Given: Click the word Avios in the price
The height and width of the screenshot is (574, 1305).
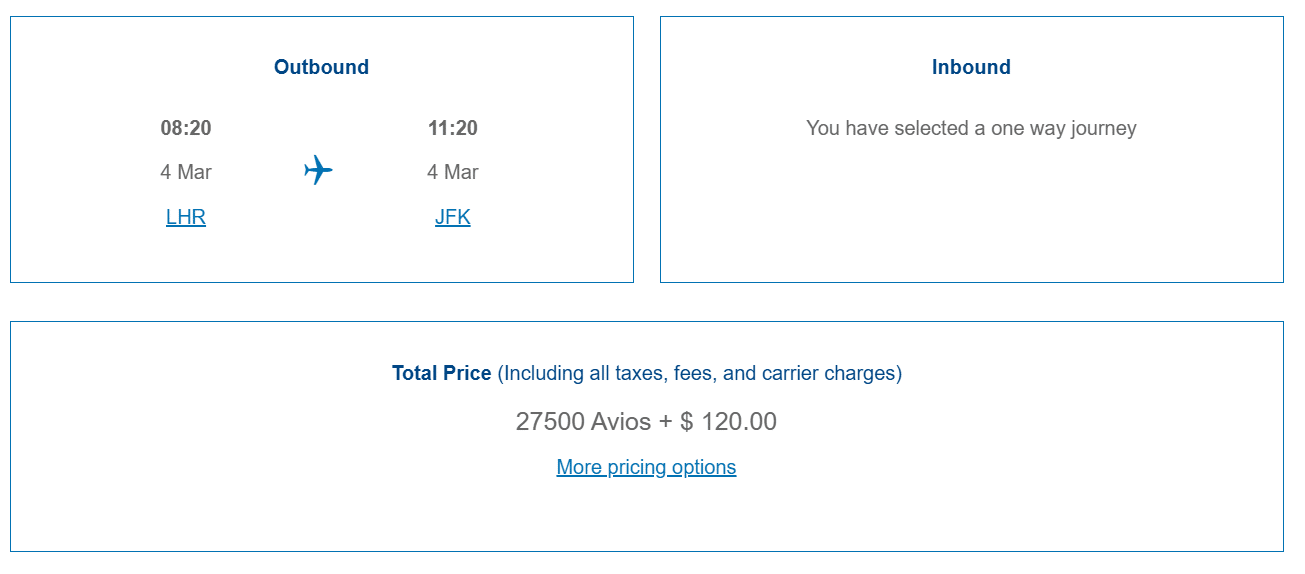Looking at the screenshot, I should (x=621, y=421).
